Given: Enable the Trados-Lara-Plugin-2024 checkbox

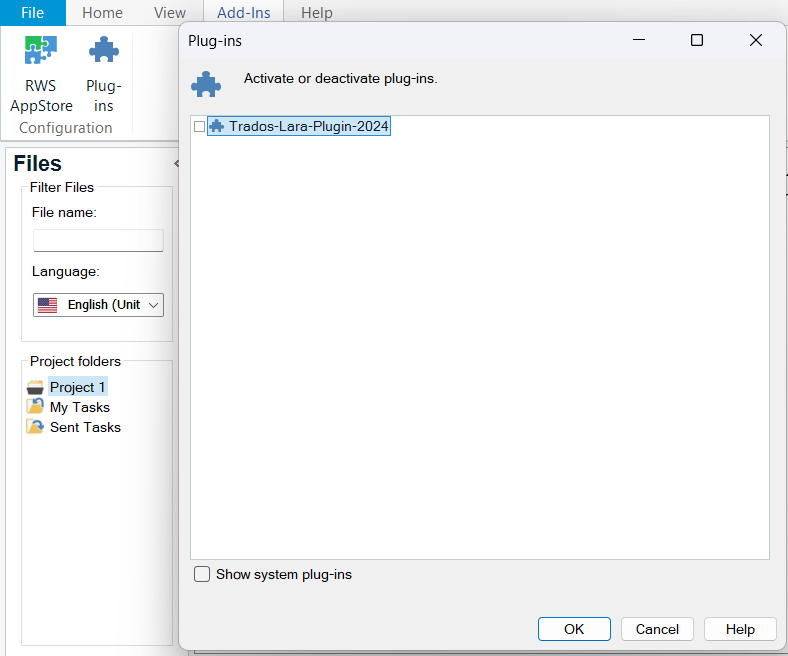Looking at the screenshot, I should [200, 127].
